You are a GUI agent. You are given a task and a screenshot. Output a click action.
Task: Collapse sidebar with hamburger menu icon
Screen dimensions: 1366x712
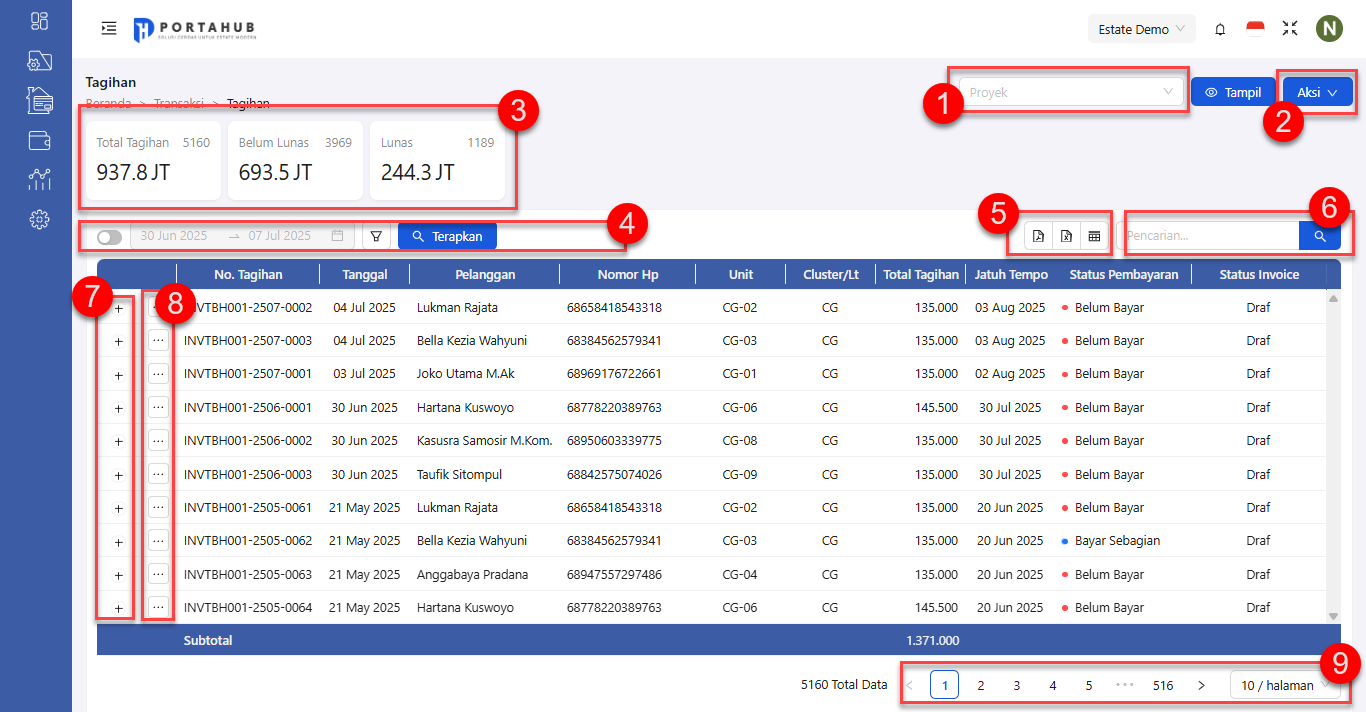[x=109, y=28]
